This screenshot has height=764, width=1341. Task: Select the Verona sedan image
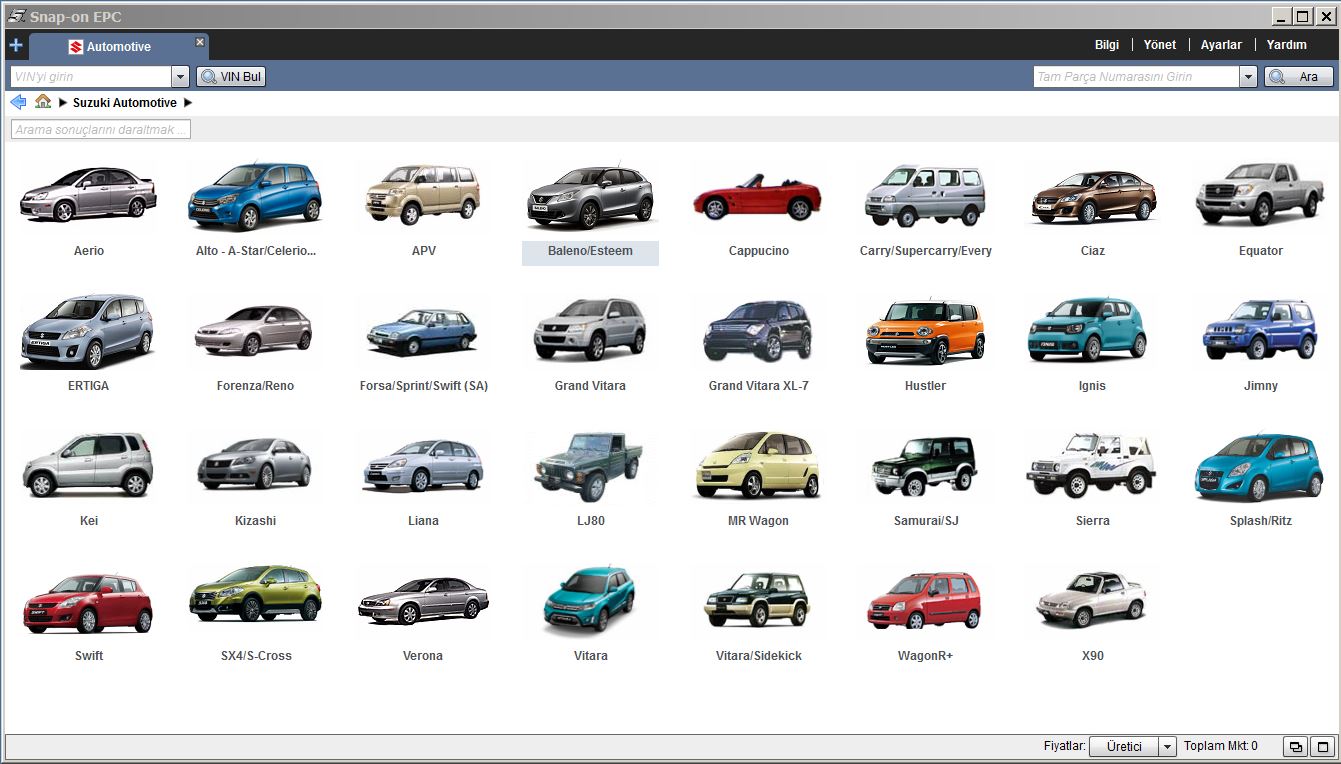423,600
